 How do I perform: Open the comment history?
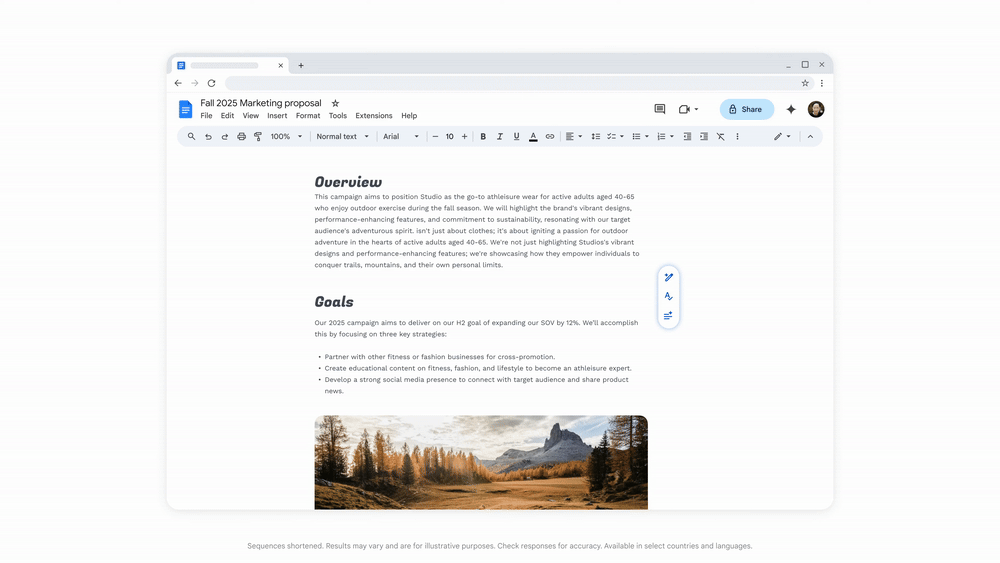click(x=659, y=109)
